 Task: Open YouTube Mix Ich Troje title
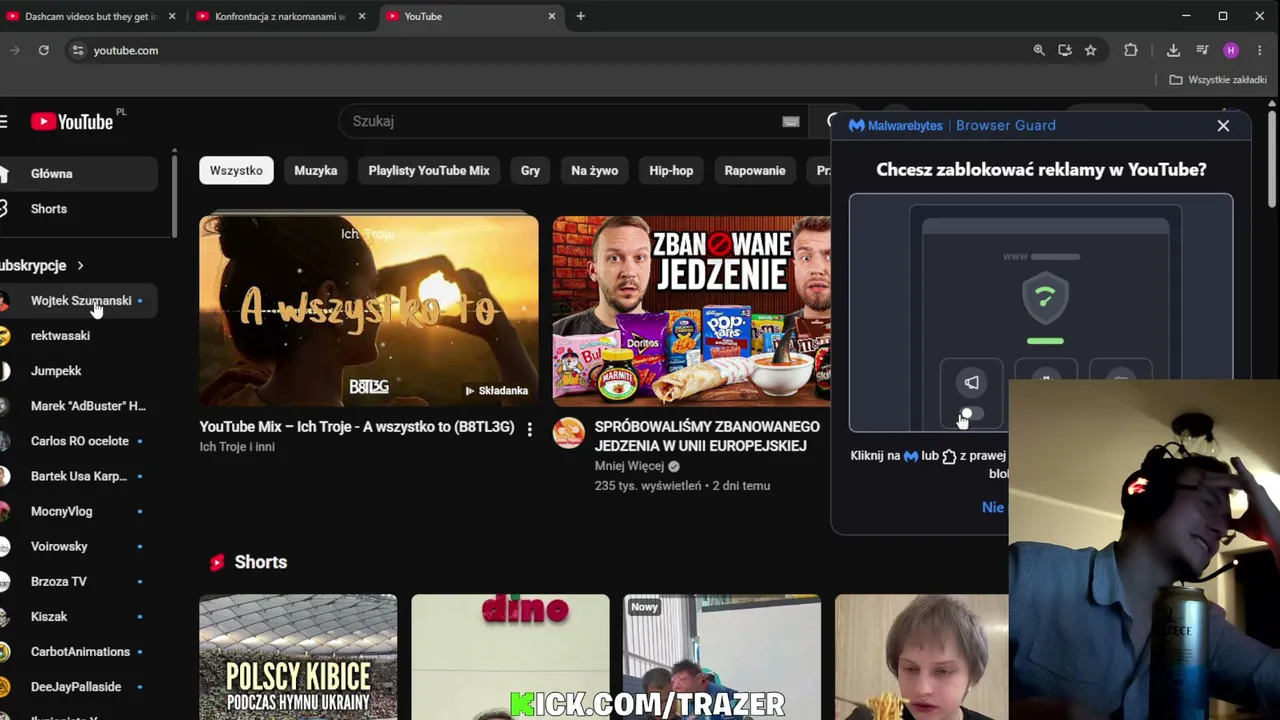[x=357, y=427]
